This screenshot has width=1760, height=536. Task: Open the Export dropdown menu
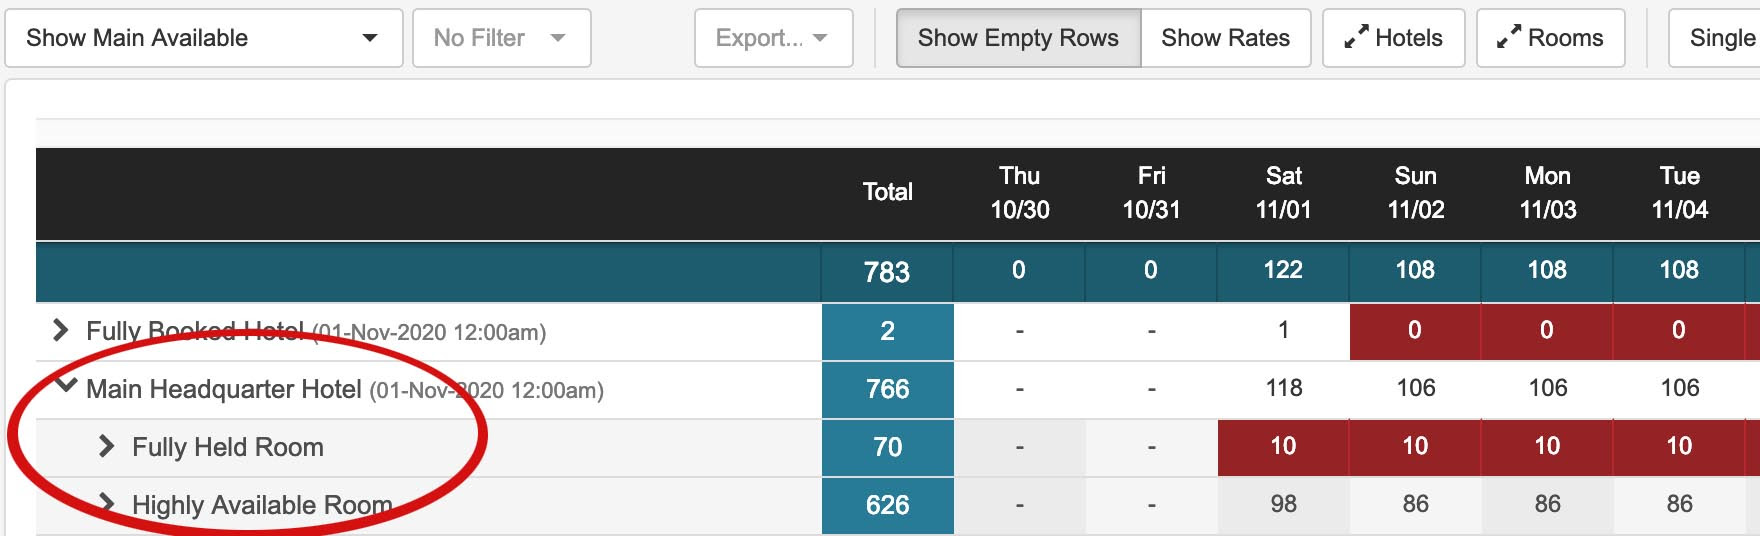click(x=774, y=38)
